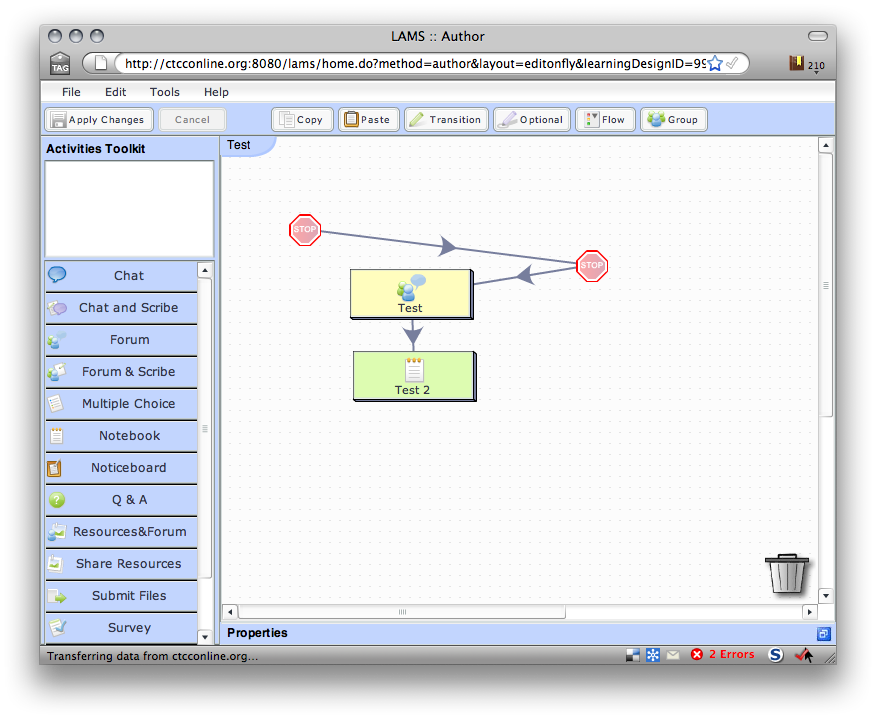Viewport: 876px width, 719px height.
Task: Click the TAG icon beside address bar
Action: [60, 63]
